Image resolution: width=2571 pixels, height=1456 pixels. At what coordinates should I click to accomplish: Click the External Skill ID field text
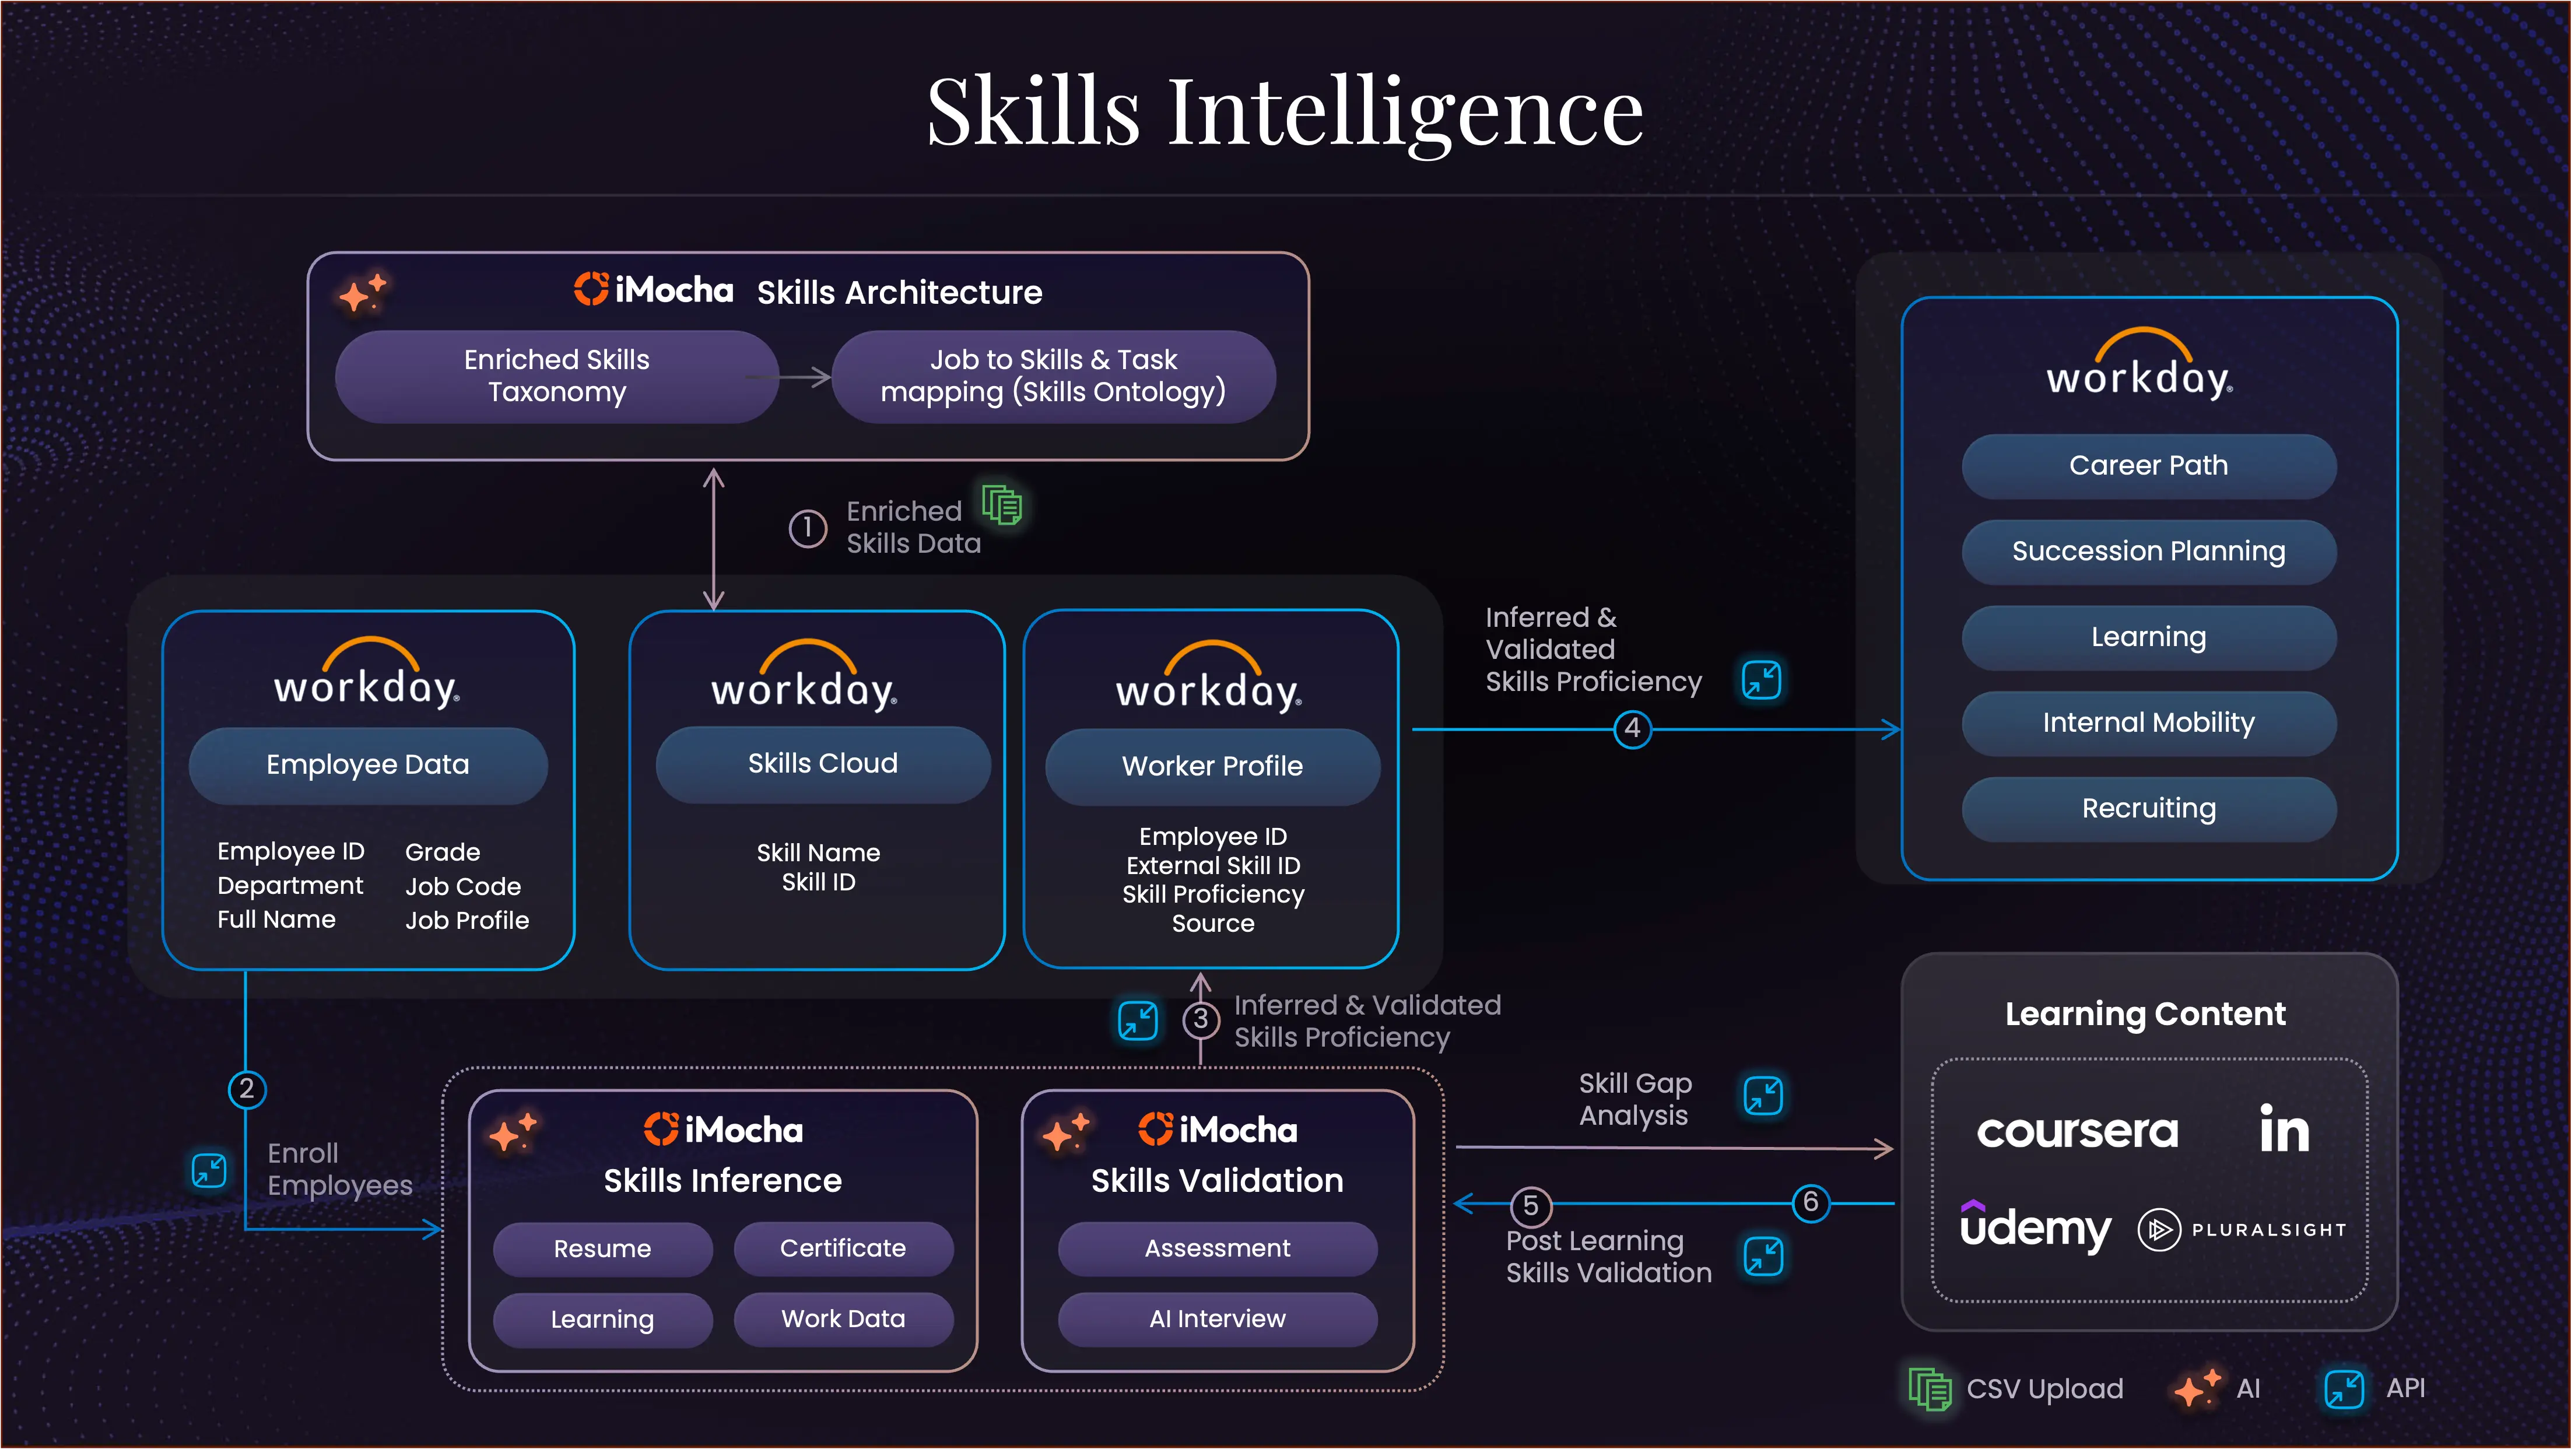click(1213, 867)
